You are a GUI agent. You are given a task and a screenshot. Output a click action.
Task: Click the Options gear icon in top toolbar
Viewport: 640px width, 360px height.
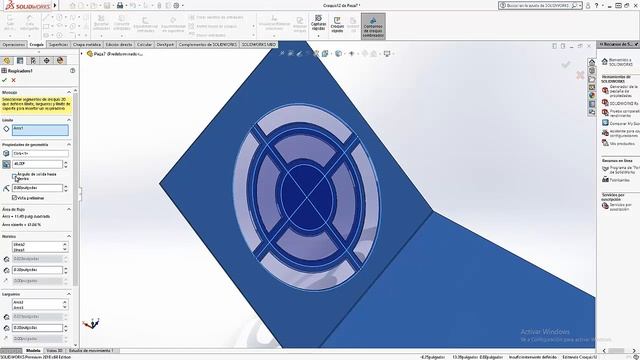176,5
